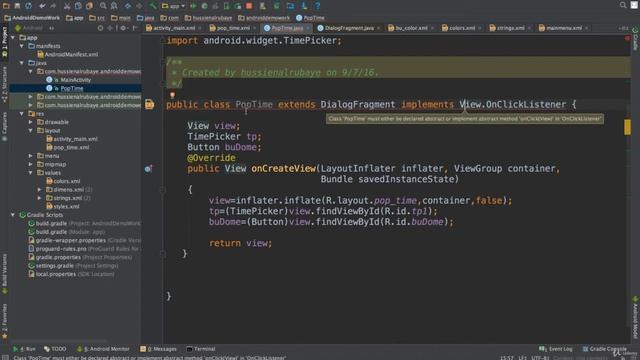
Task: Click the green Run app icon
Action: point(193,6)
